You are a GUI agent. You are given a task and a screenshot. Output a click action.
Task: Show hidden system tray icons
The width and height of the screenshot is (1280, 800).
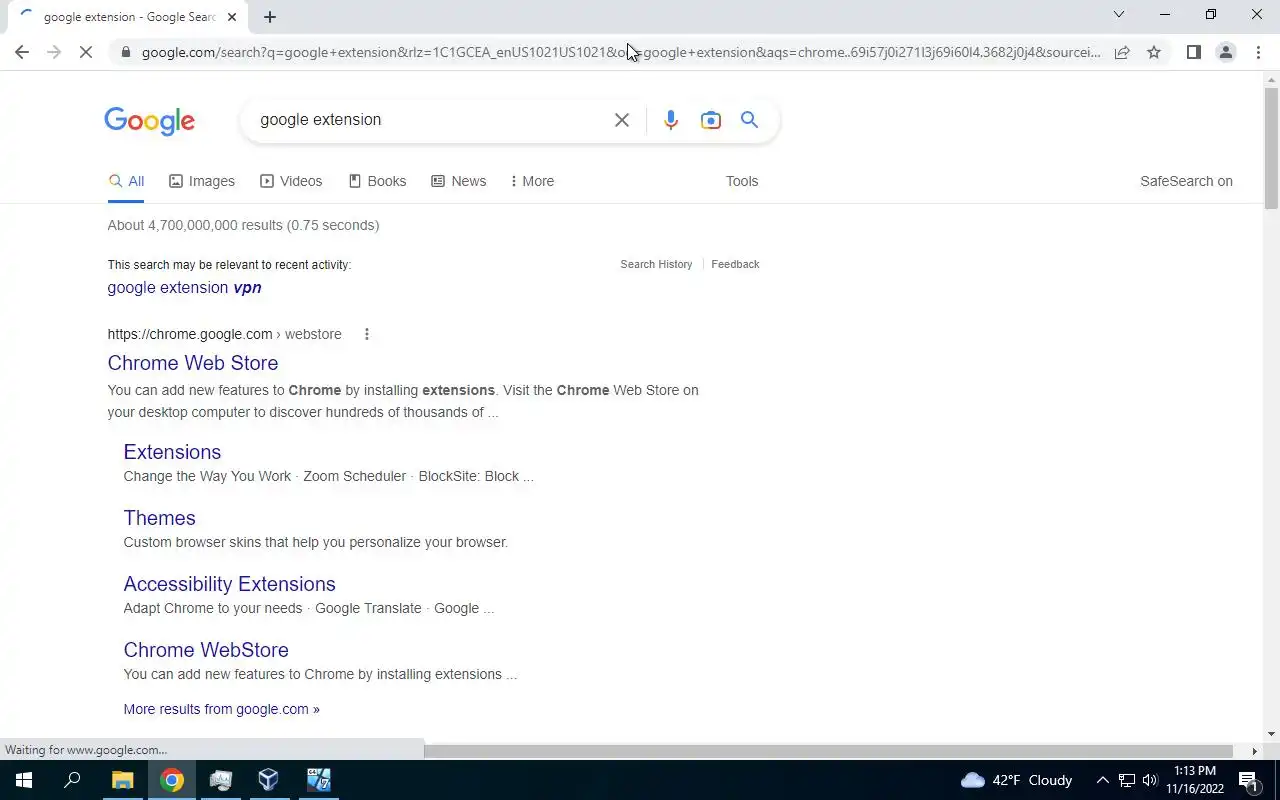pyautogui.click(x=1103, y=780)
